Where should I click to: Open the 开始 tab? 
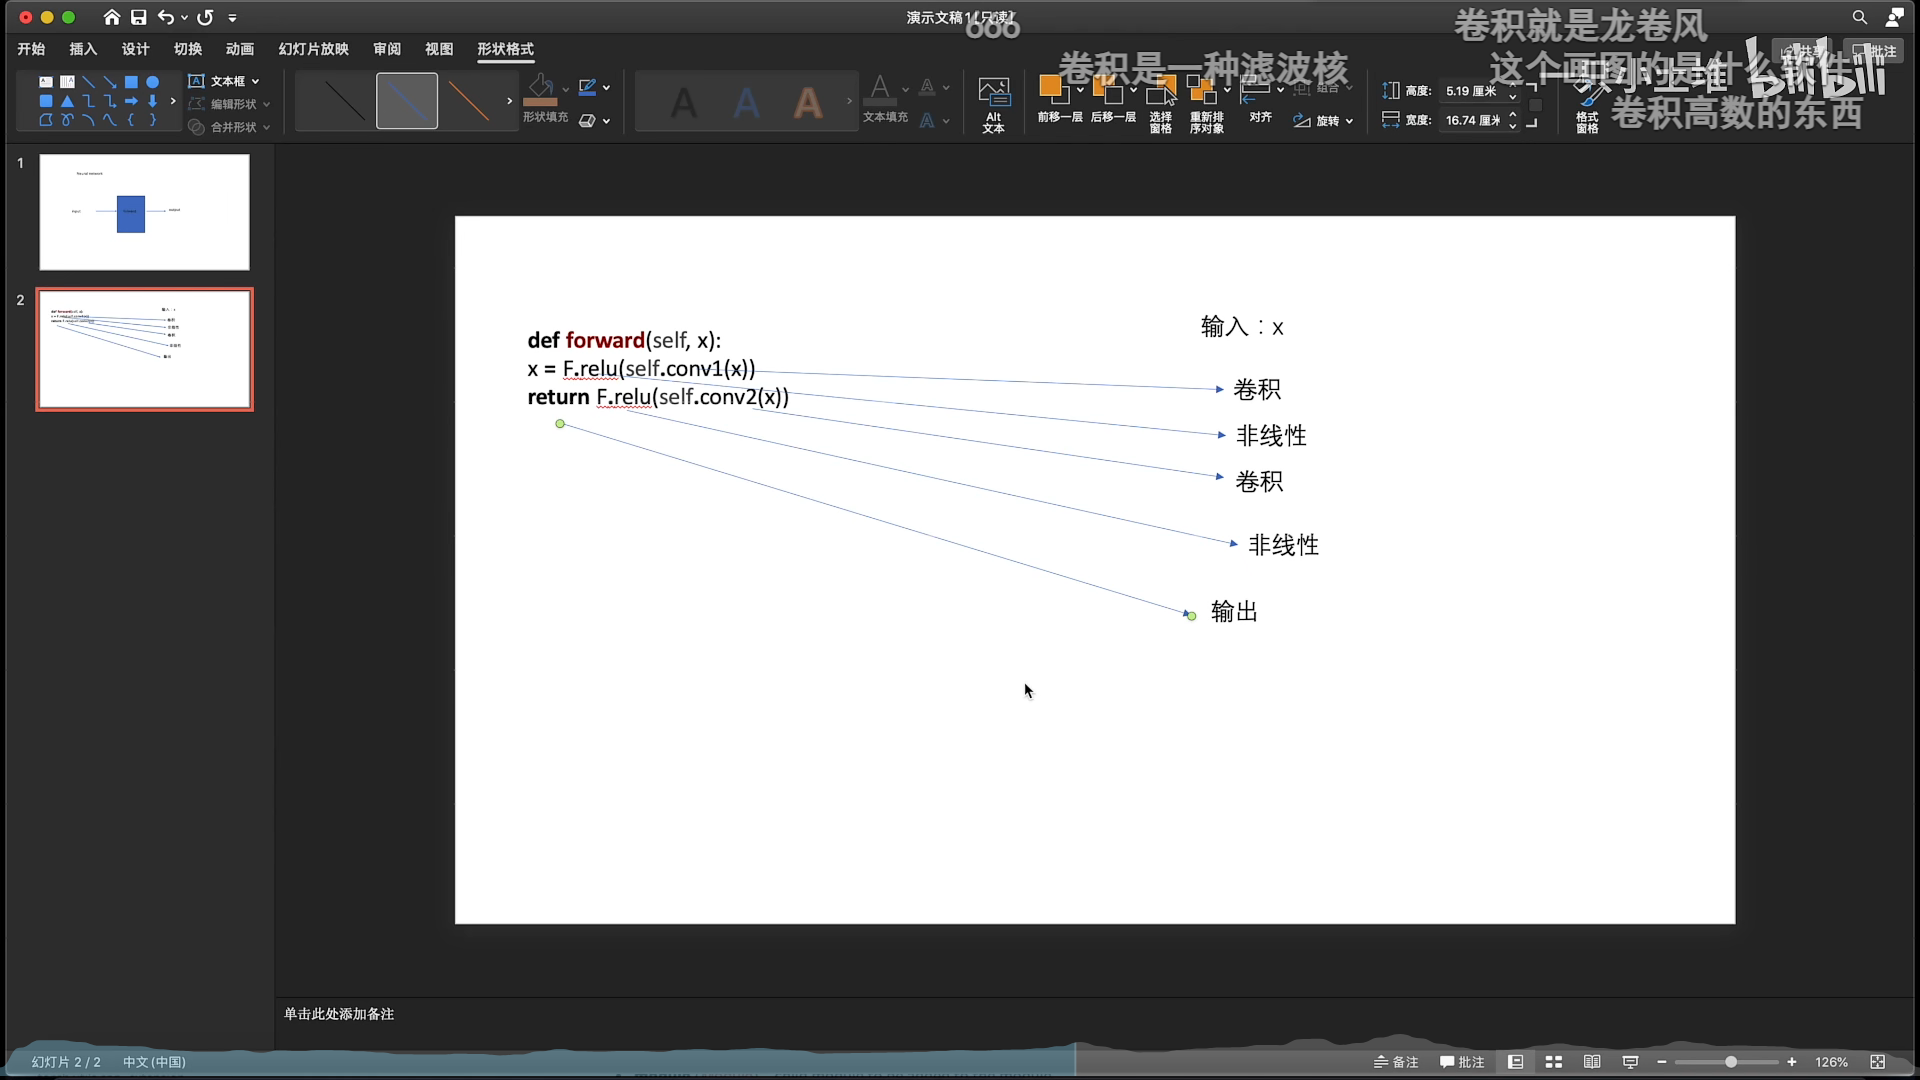coord(31,49)
